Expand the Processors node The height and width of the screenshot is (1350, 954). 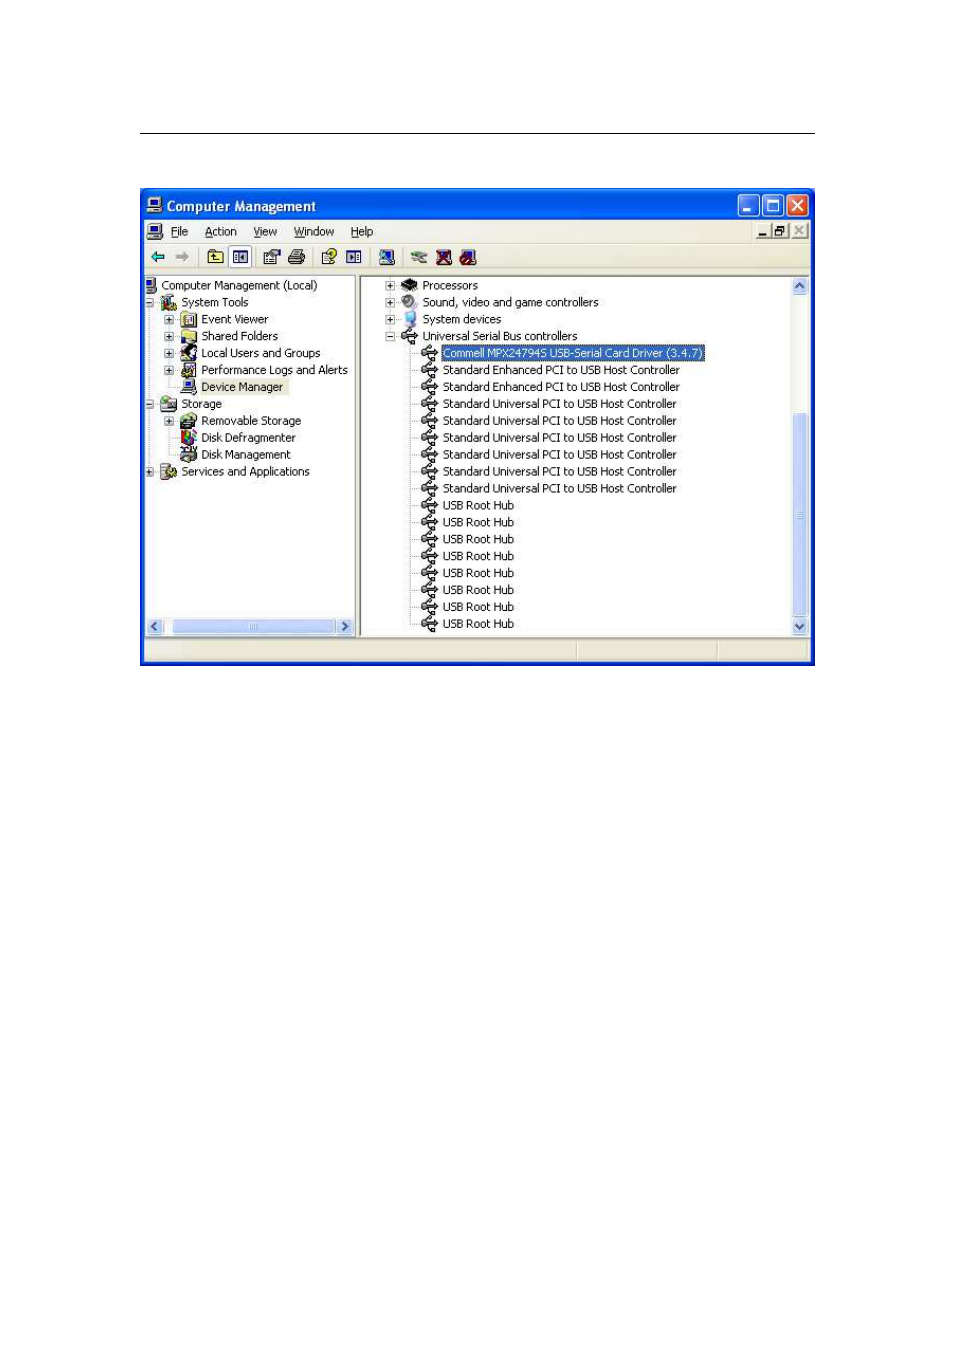[x=390, y=286]
